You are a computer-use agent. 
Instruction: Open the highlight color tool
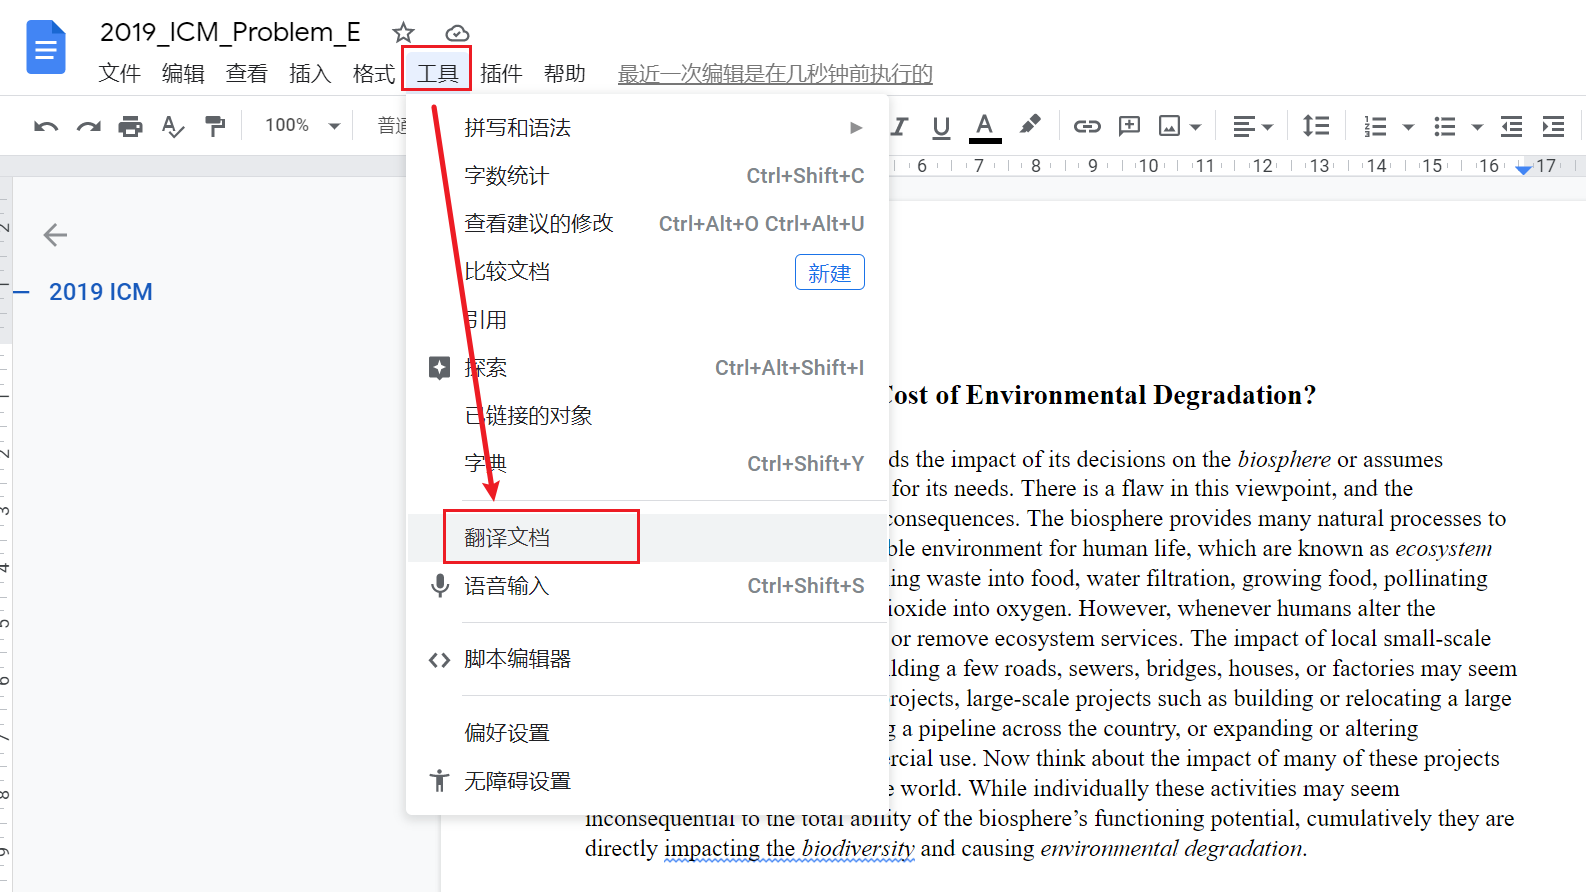click(1029, 125)
